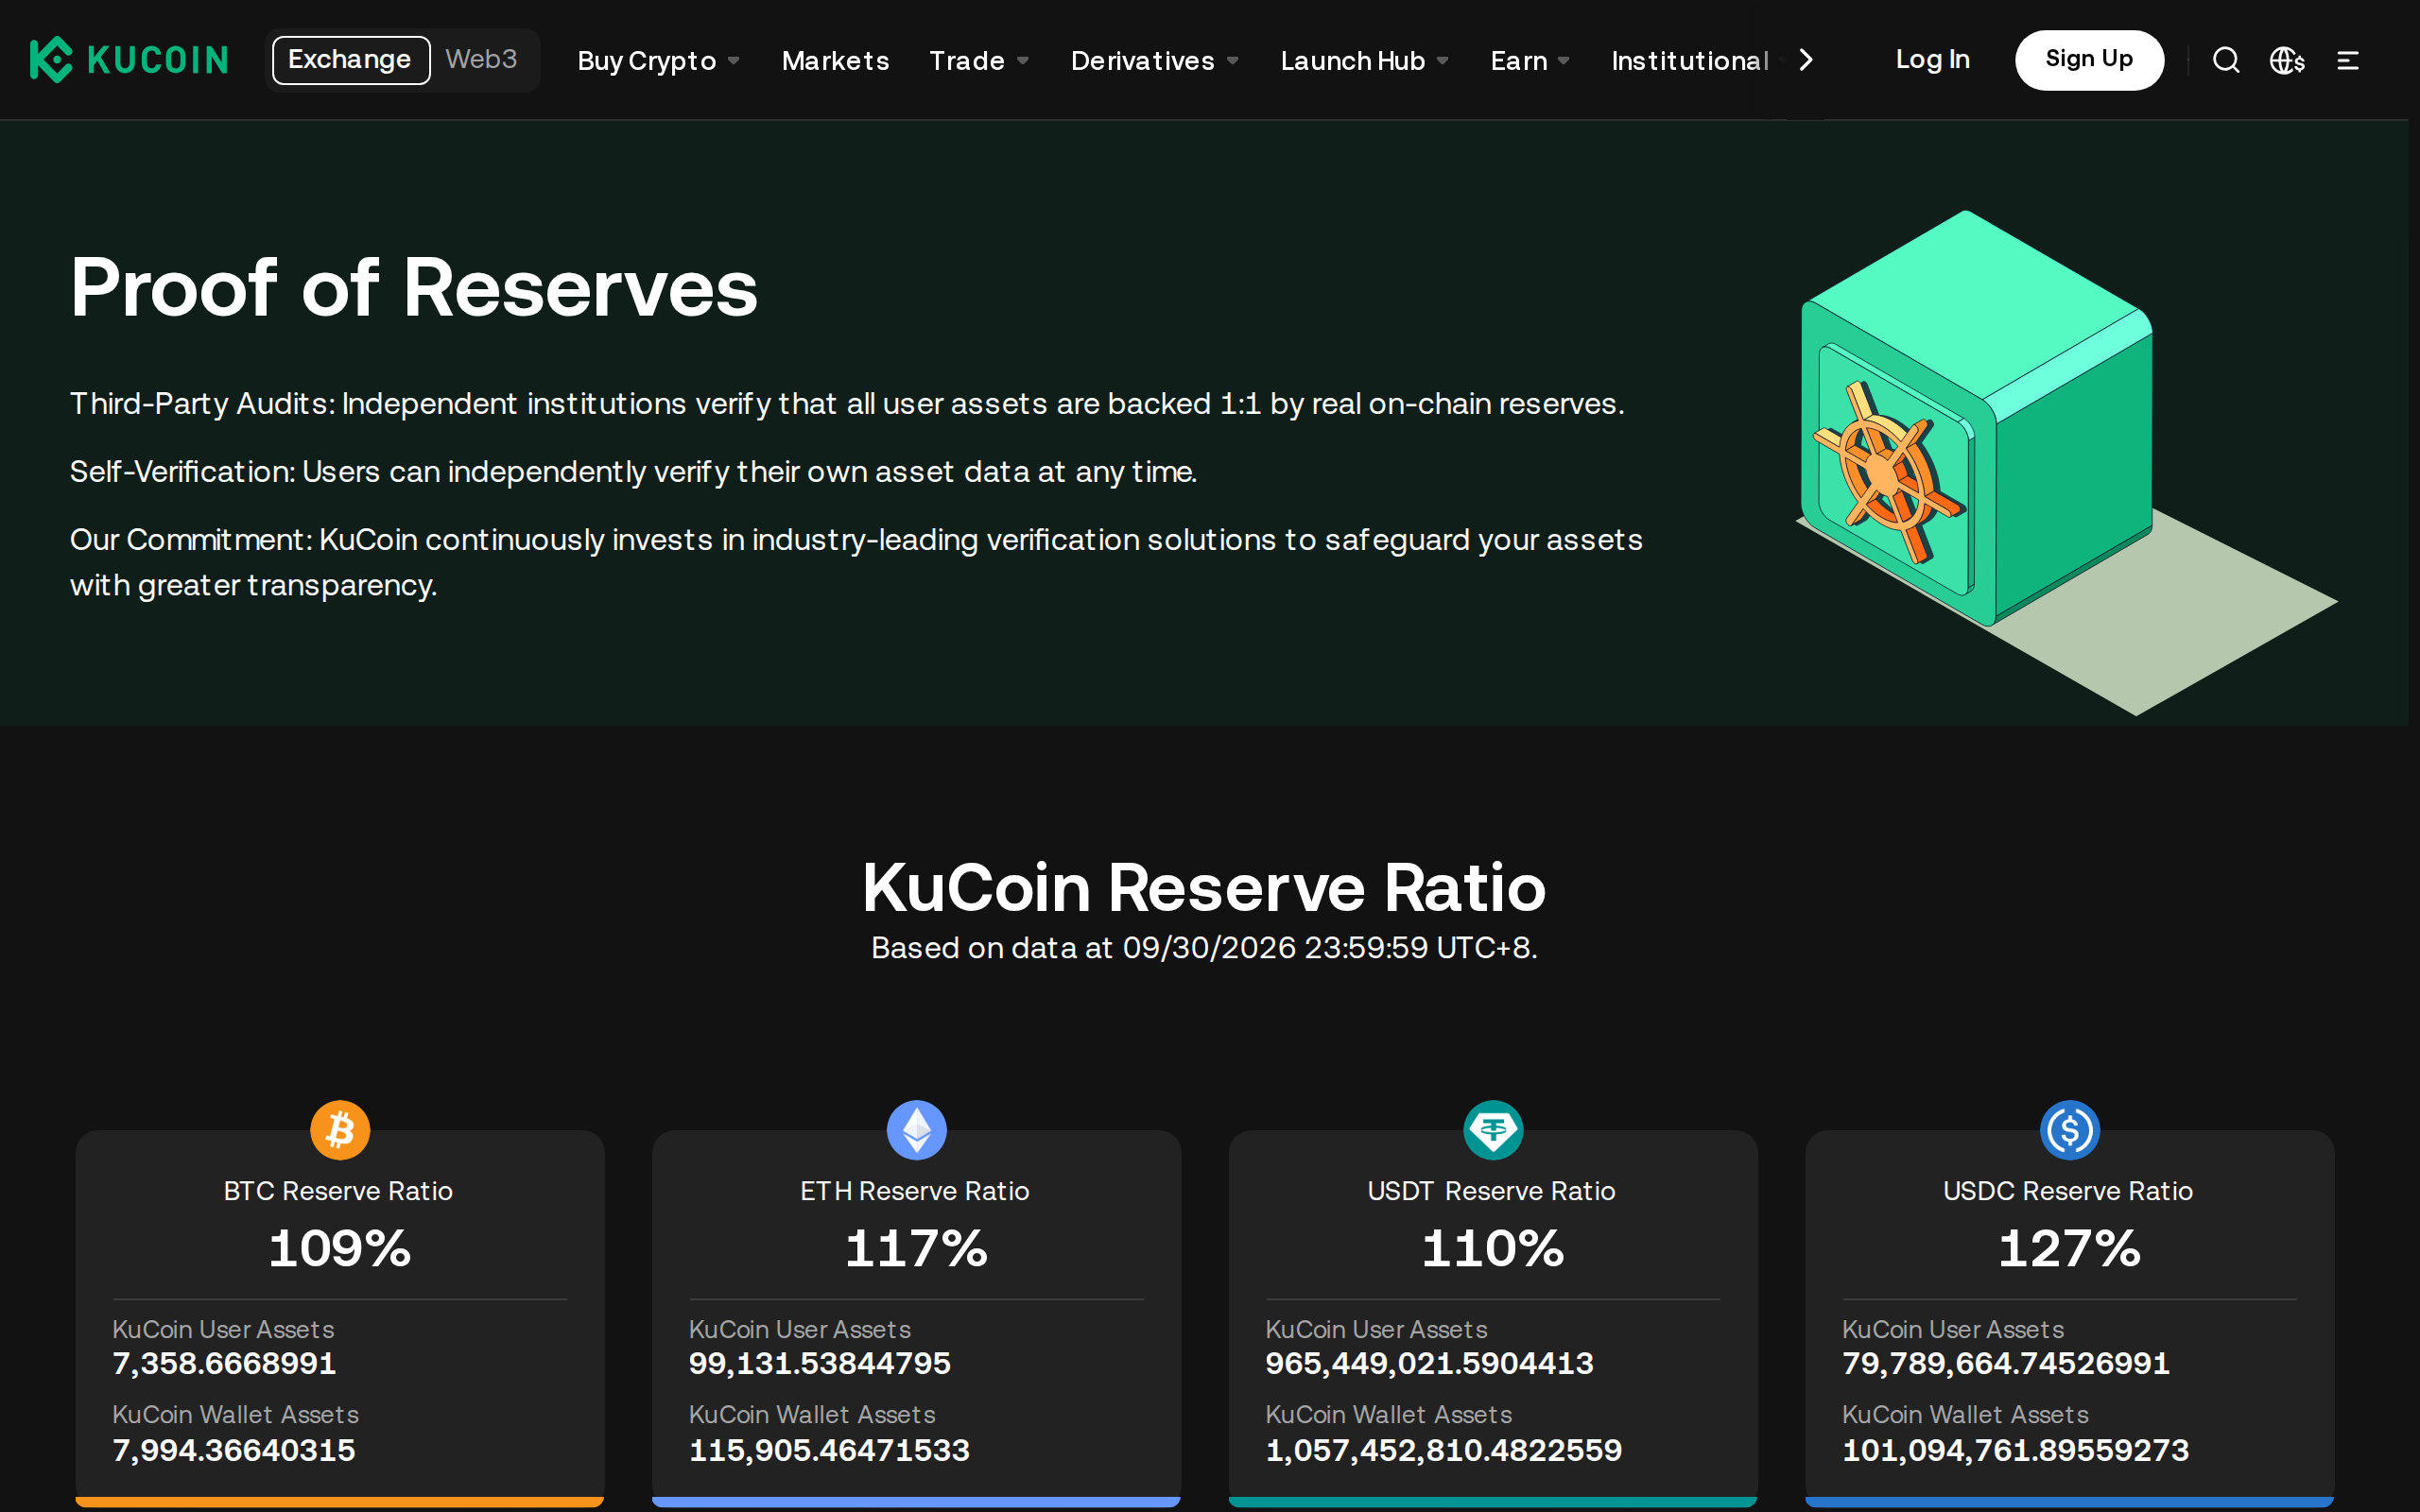This screenshot has width=2420, height=1512.
Task: Click the Ethereum coin icon
Action: coord(917,1130)
